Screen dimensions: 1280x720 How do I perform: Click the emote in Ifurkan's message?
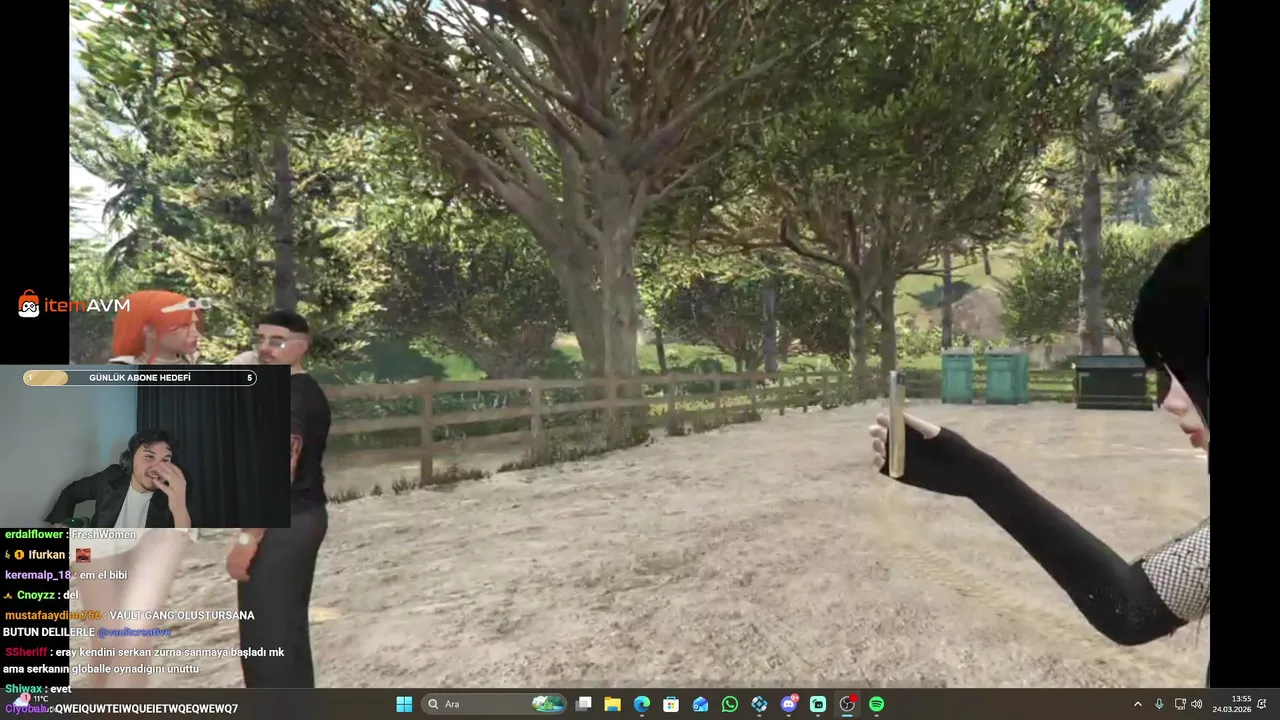(83, 555)
